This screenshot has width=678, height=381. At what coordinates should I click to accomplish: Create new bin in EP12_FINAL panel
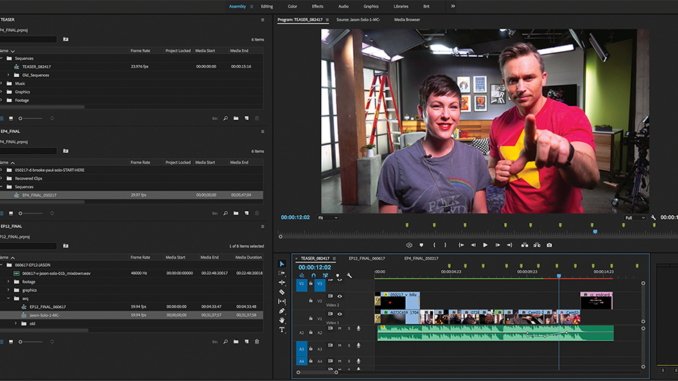236,342
